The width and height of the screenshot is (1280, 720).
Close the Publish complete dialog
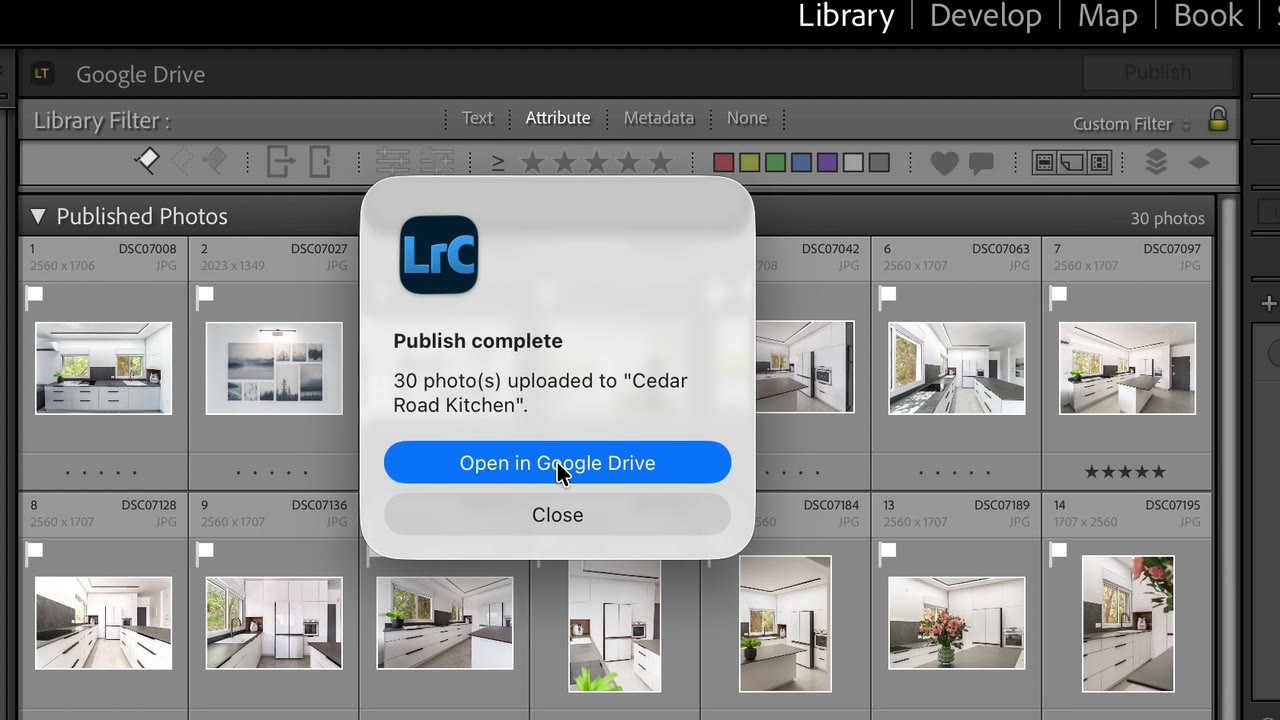557,515
